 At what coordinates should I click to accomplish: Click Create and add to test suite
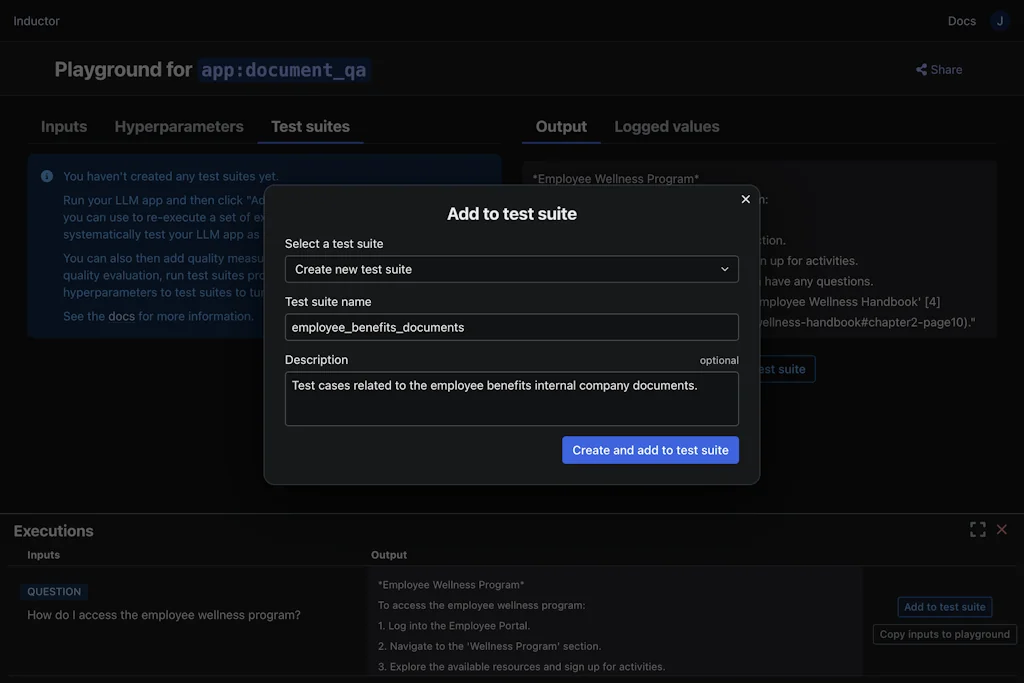[x=650, y=450]
